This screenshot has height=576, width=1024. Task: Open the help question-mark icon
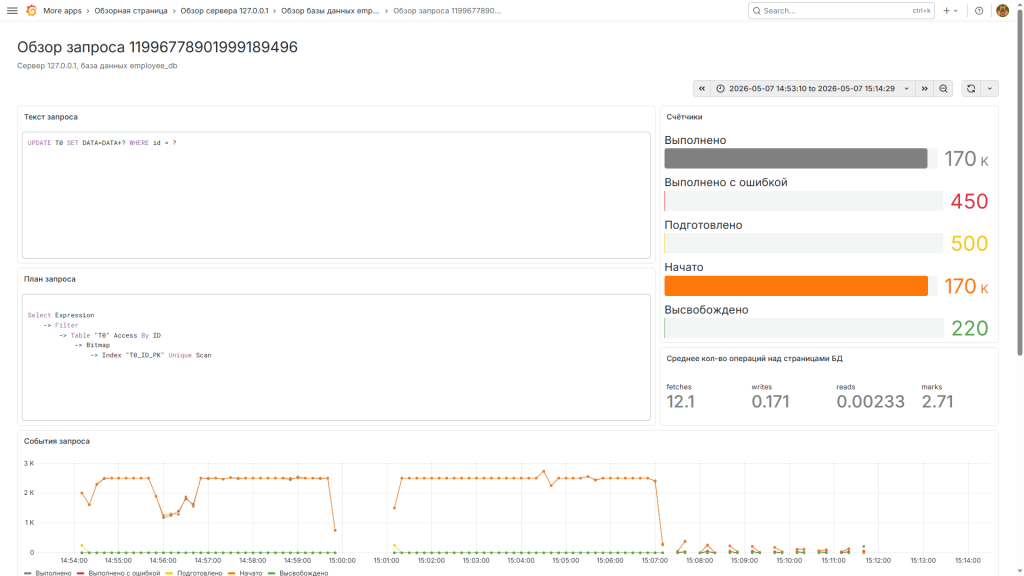tap(979, 10)
